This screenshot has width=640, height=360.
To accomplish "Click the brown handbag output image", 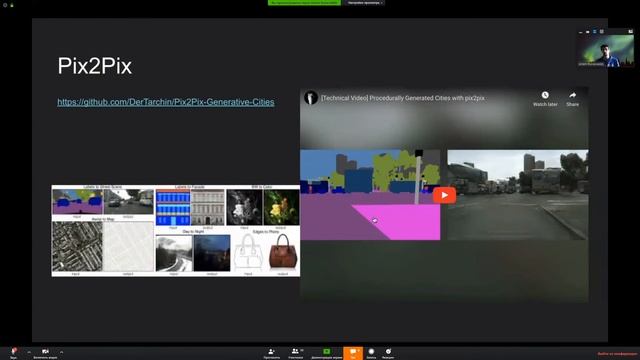I will coord(283,252).
